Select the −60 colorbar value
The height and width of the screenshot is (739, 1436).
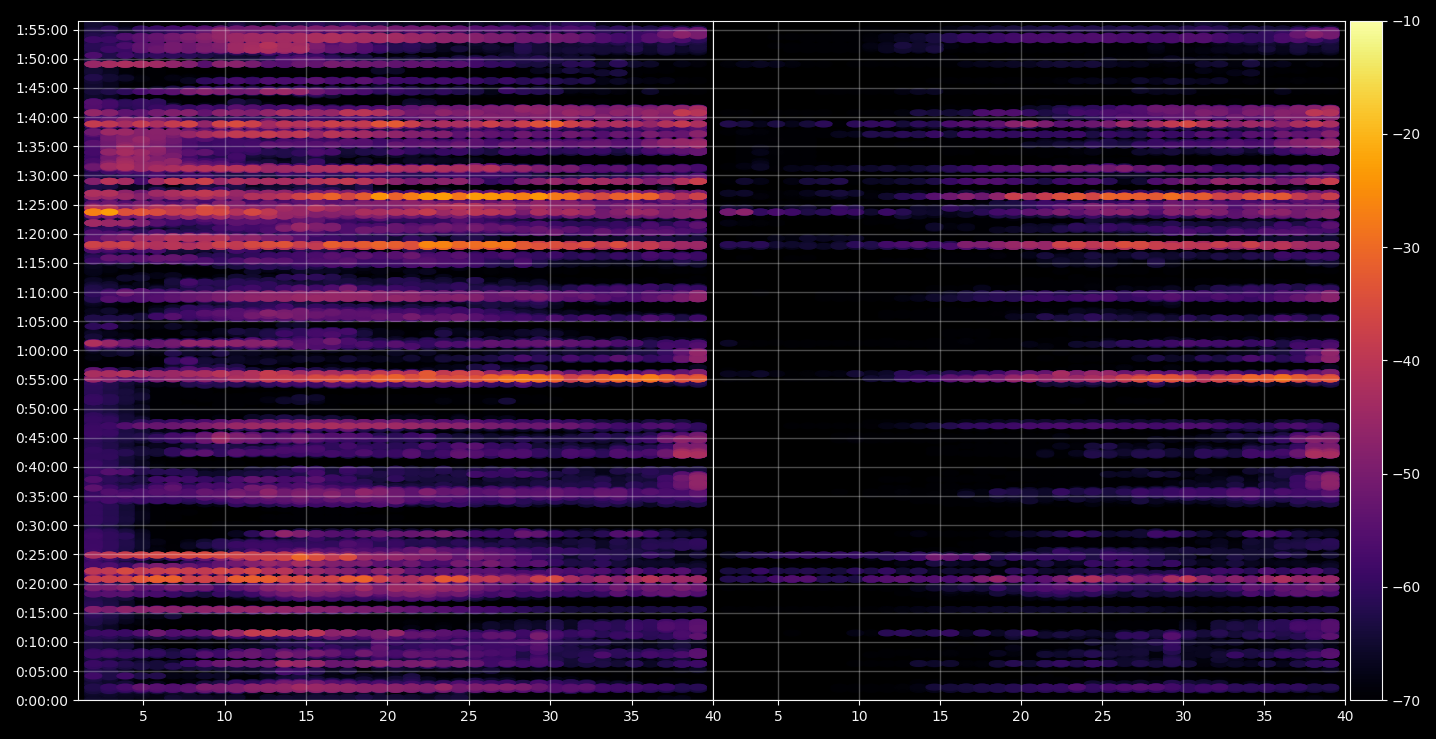pos(1405,587)
